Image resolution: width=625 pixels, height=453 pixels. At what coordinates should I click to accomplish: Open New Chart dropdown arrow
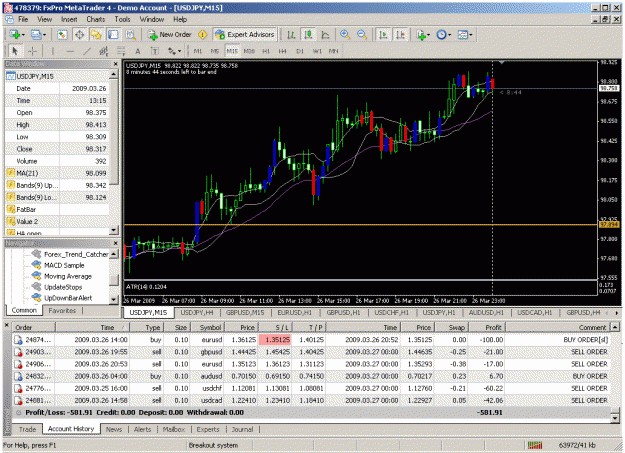pos(23,35)
